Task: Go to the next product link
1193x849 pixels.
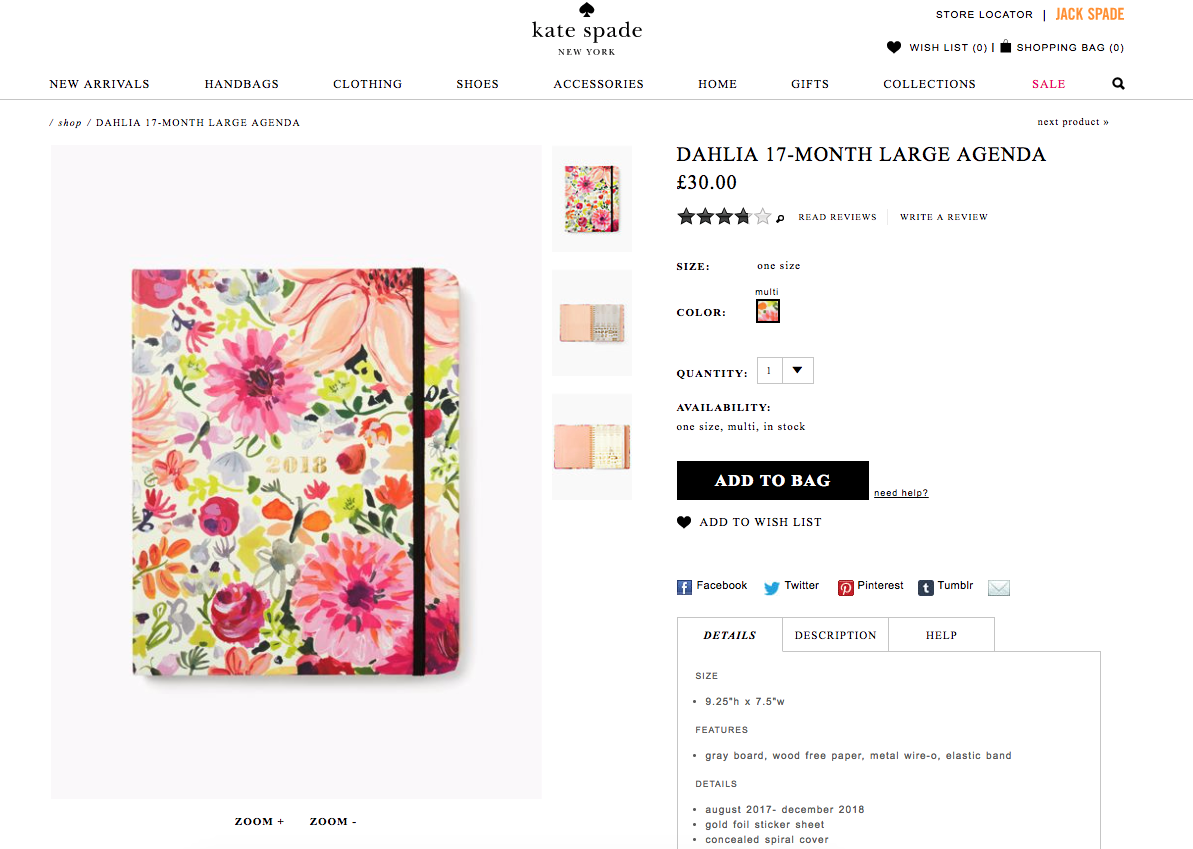Action: (1073, 122)
